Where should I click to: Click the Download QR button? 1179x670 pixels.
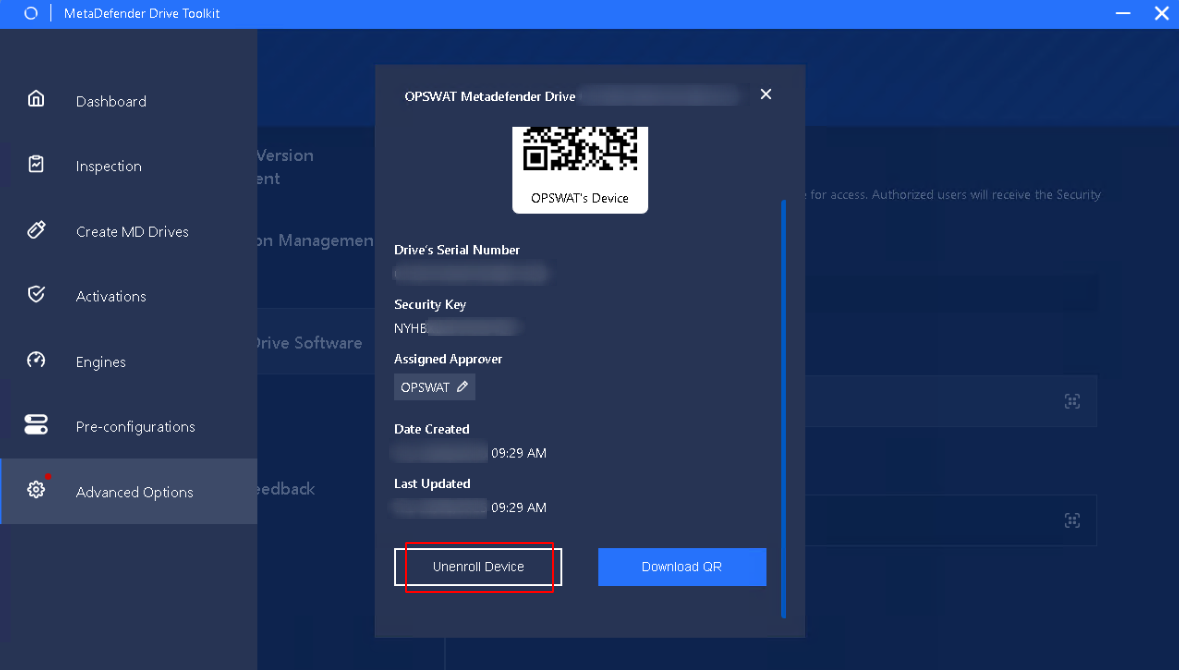tap(682, 567)
